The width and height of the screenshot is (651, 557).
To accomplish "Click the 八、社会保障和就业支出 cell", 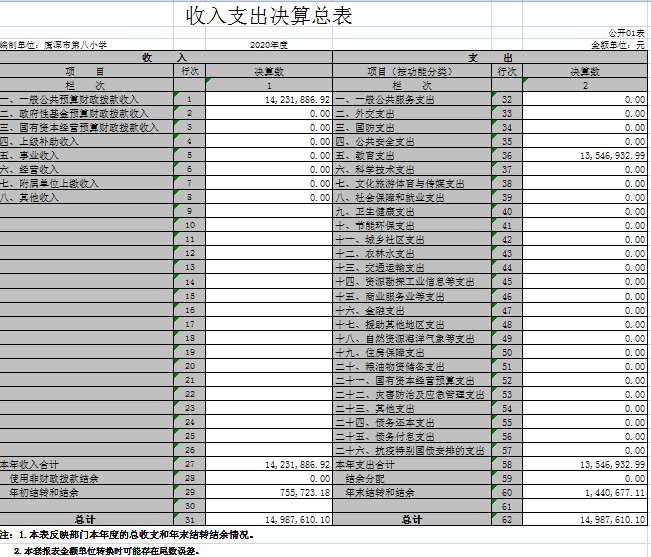I will click(x=412, y=198).
